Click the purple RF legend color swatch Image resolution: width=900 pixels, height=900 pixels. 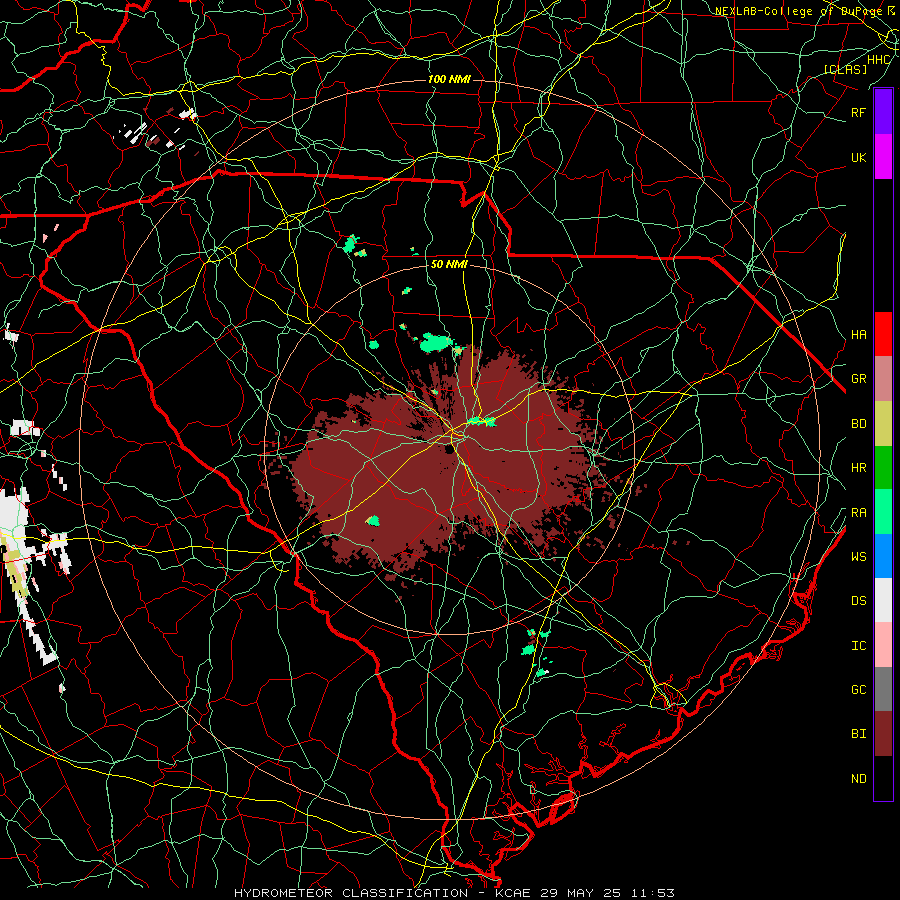coord(883,112)
